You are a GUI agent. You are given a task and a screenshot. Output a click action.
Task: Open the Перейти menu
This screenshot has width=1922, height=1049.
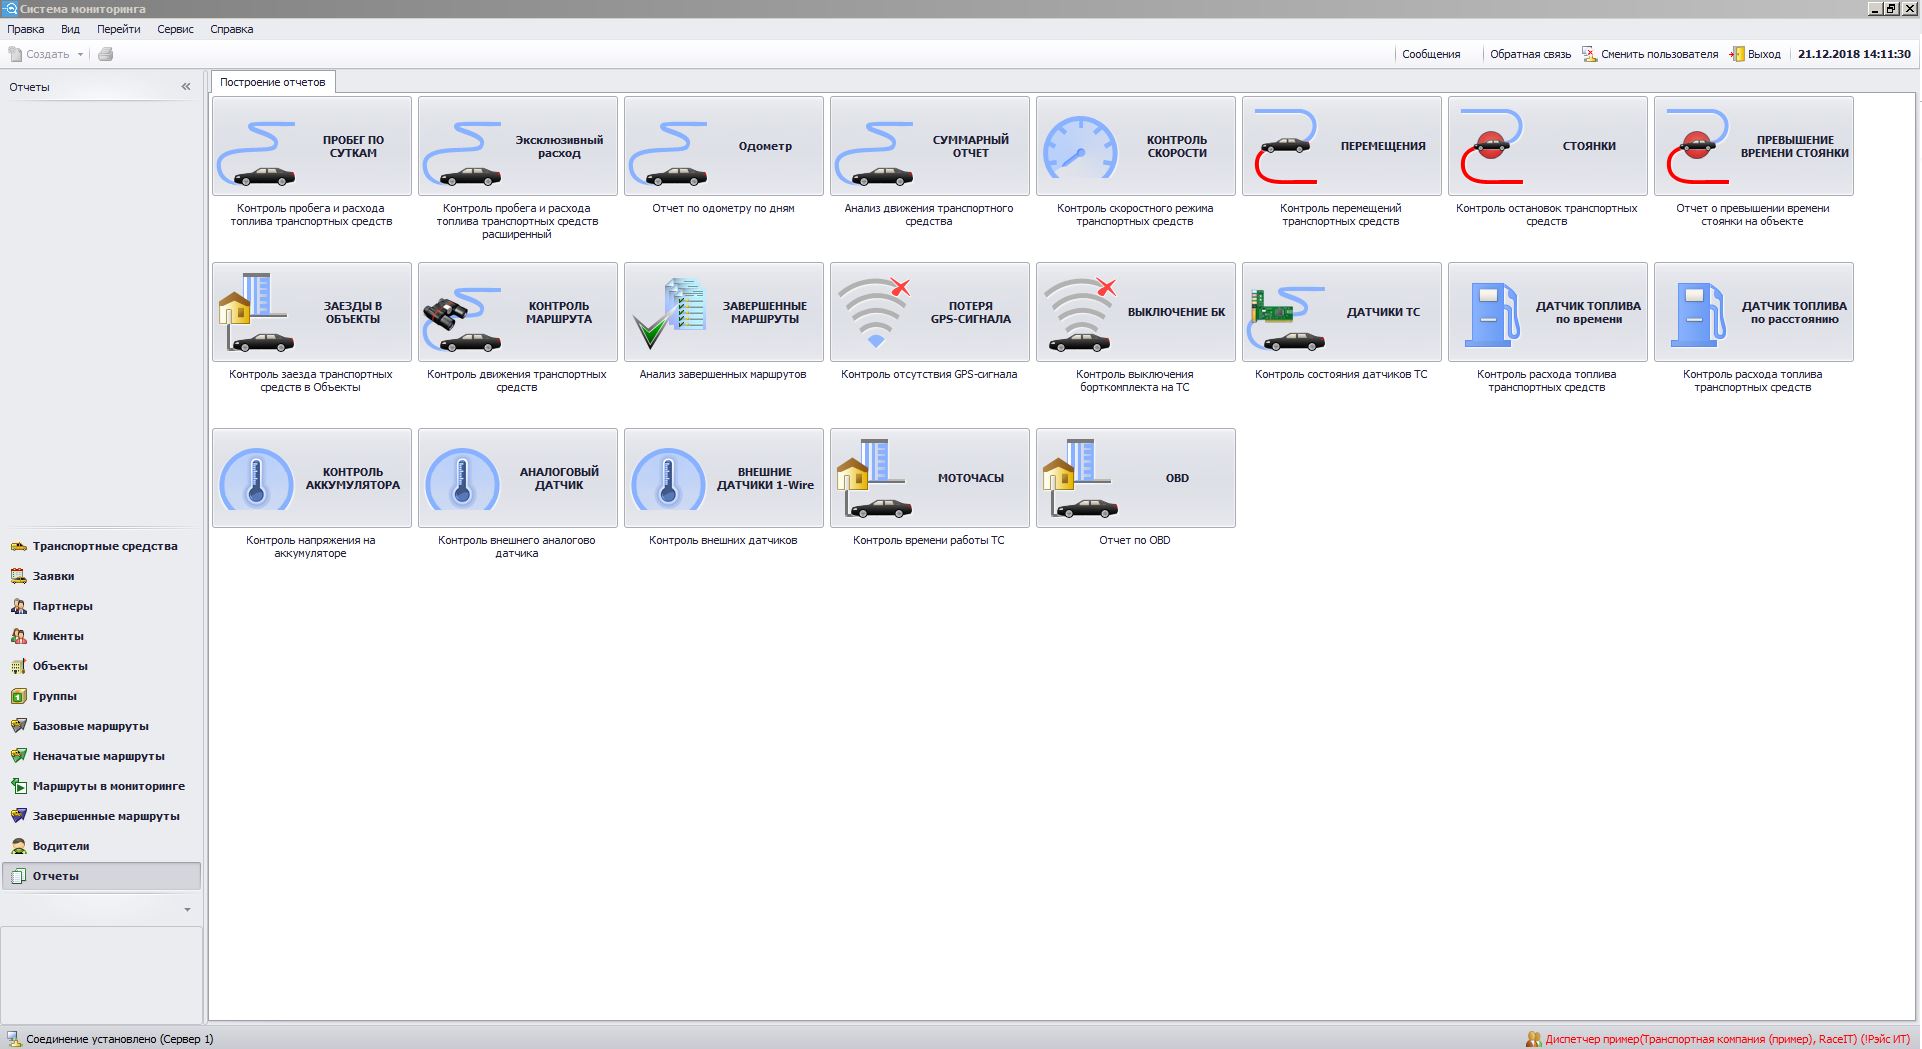[119, 29]
